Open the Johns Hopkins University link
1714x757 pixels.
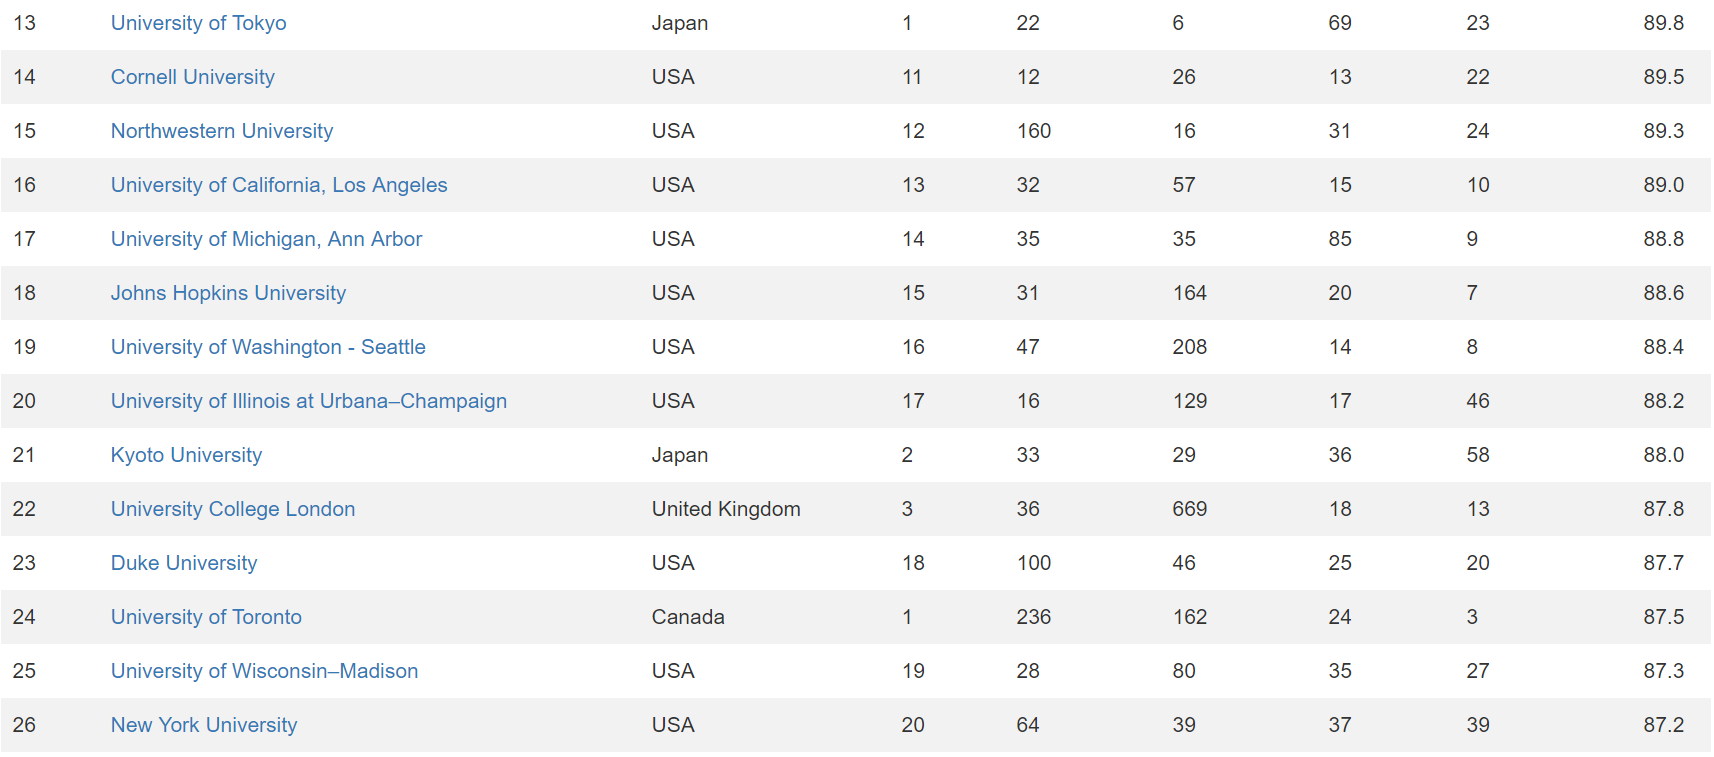(228, 293)
